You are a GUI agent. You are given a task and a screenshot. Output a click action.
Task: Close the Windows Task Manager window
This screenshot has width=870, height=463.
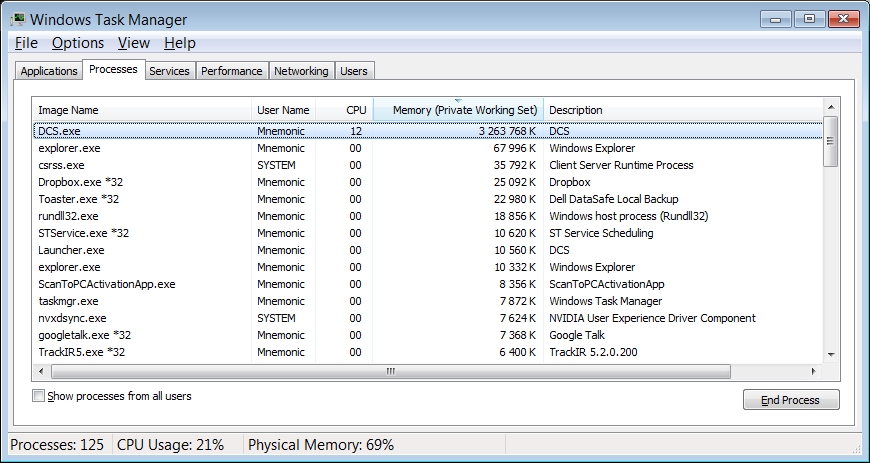tap(843, 19)
